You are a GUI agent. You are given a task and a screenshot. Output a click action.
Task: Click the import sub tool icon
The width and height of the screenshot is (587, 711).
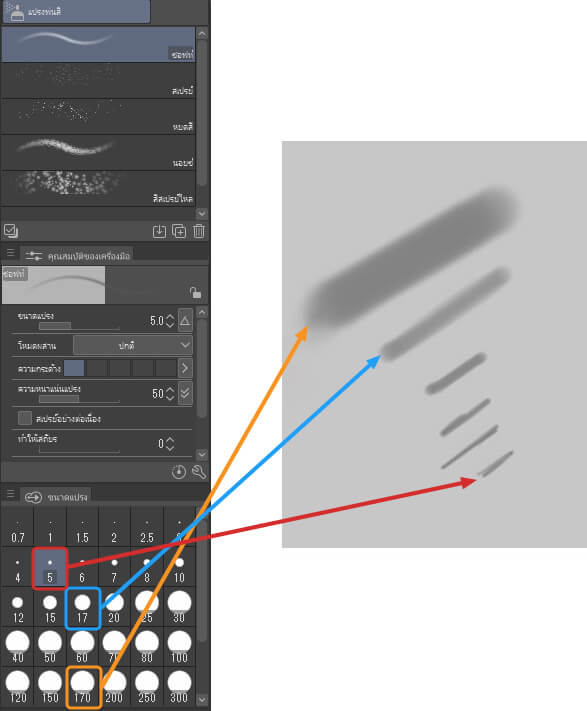(x=159, y=231)
